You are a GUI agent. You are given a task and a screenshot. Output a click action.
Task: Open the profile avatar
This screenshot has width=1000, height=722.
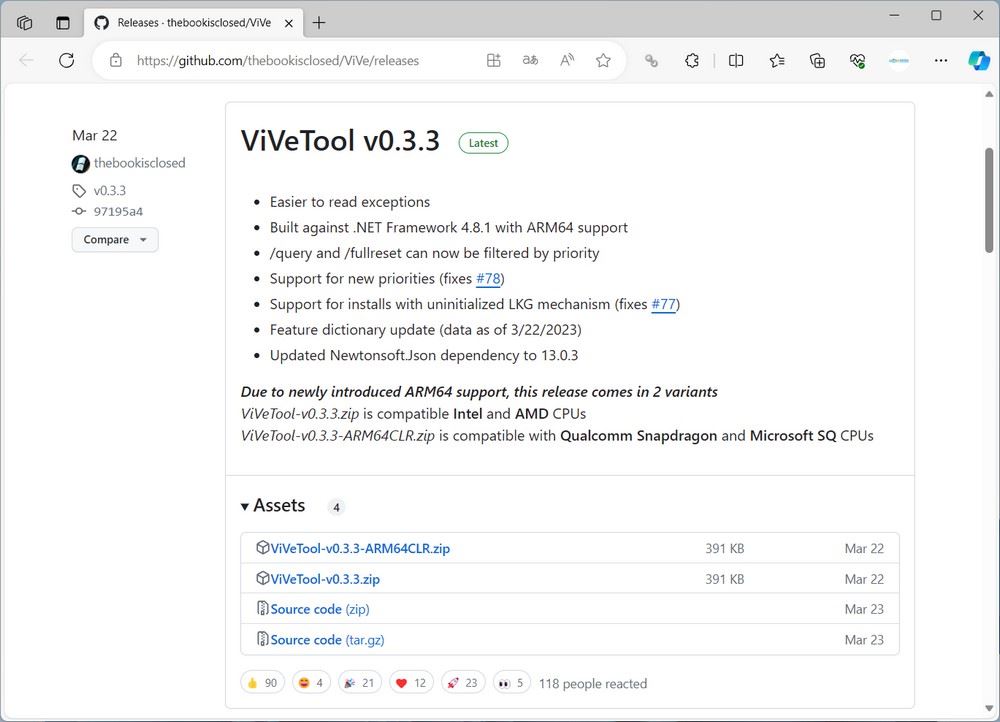(899, 61)
